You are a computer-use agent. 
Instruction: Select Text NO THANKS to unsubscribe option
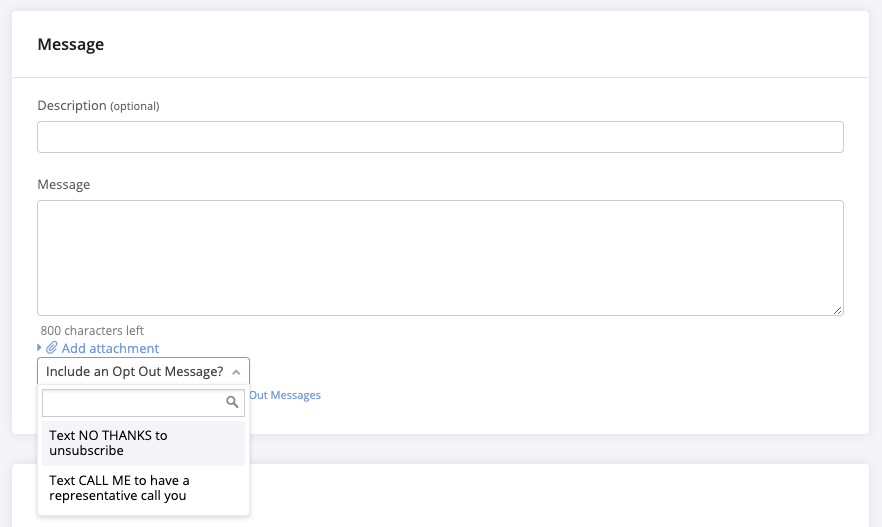tap(143, 443)
